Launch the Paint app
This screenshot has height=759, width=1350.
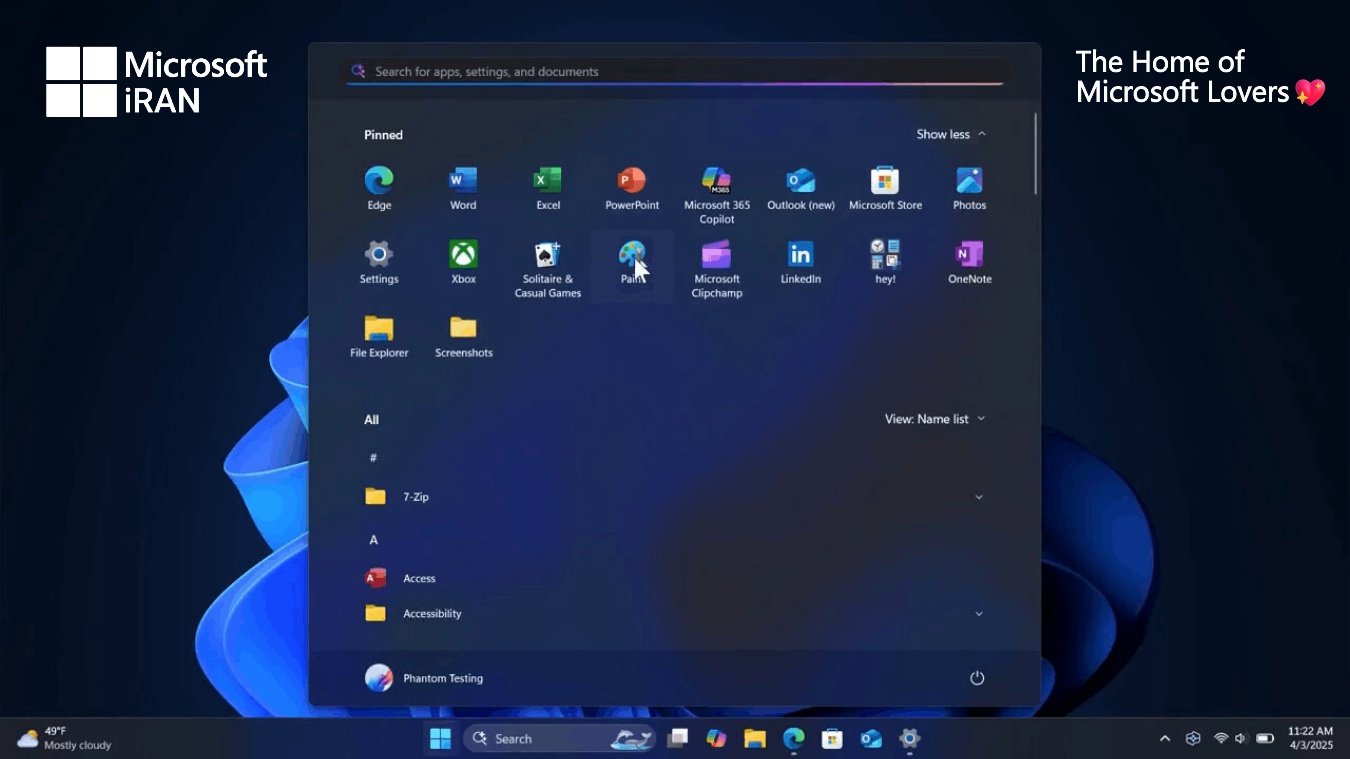632,265
